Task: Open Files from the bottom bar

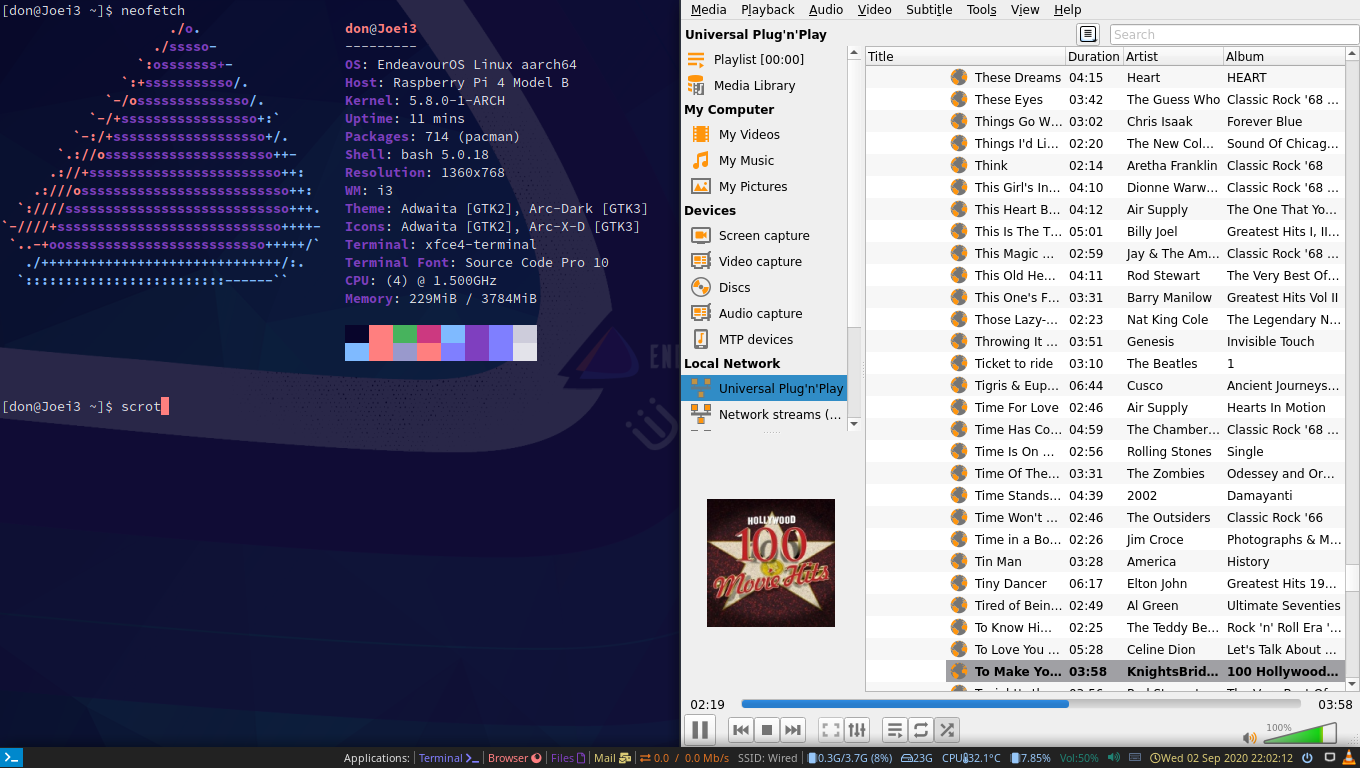Action: (568, 758)
